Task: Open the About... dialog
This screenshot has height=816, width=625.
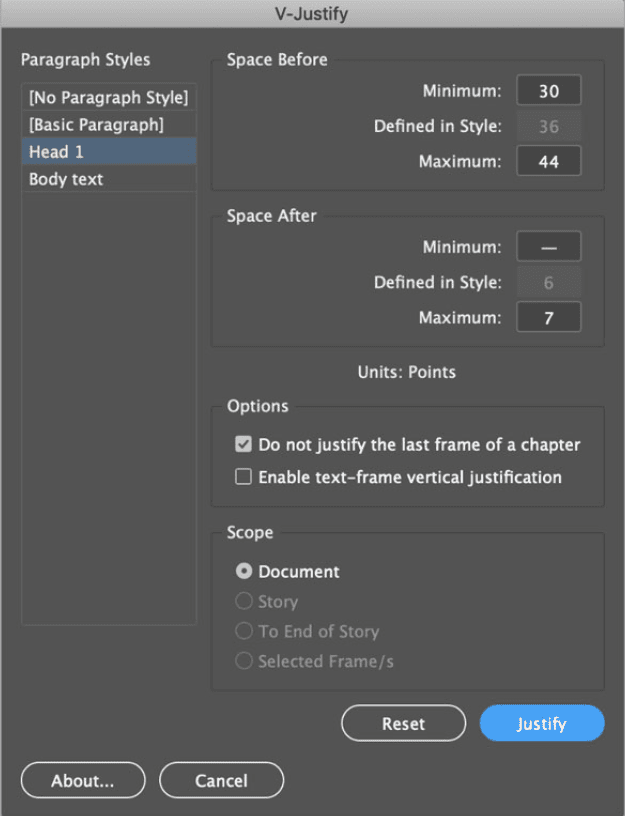Action: click(83, 780)
